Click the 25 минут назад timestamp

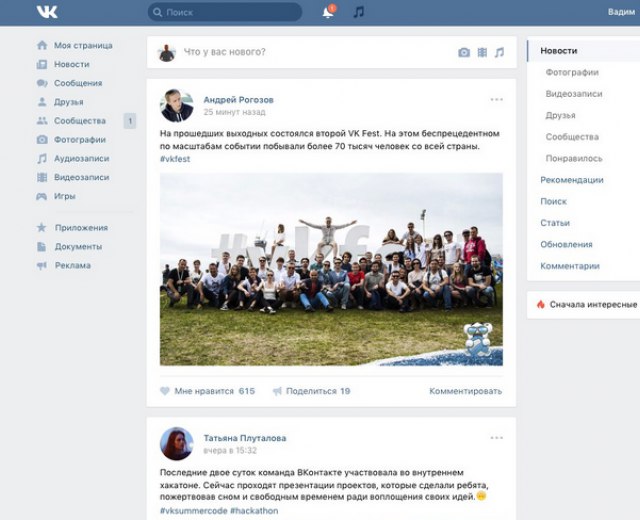tap(234, 112)
